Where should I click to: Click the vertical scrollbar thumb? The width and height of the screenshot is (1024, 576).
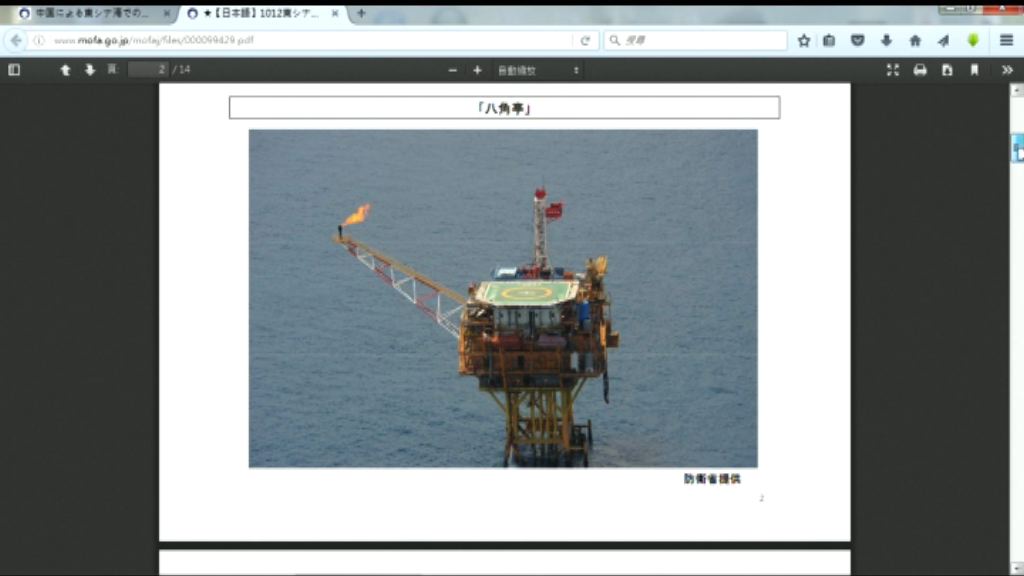1017,148
